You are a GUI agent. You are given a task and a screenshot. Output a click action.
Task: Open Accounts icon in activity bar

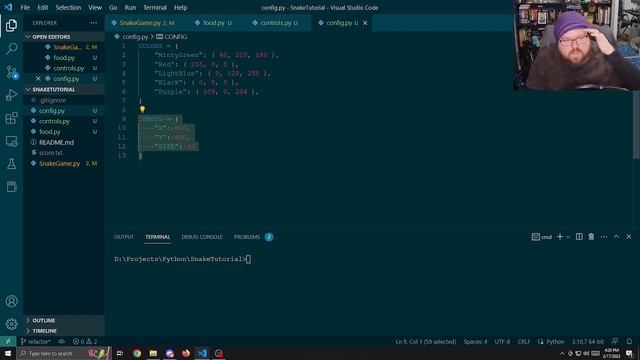(x=11, y=301)
